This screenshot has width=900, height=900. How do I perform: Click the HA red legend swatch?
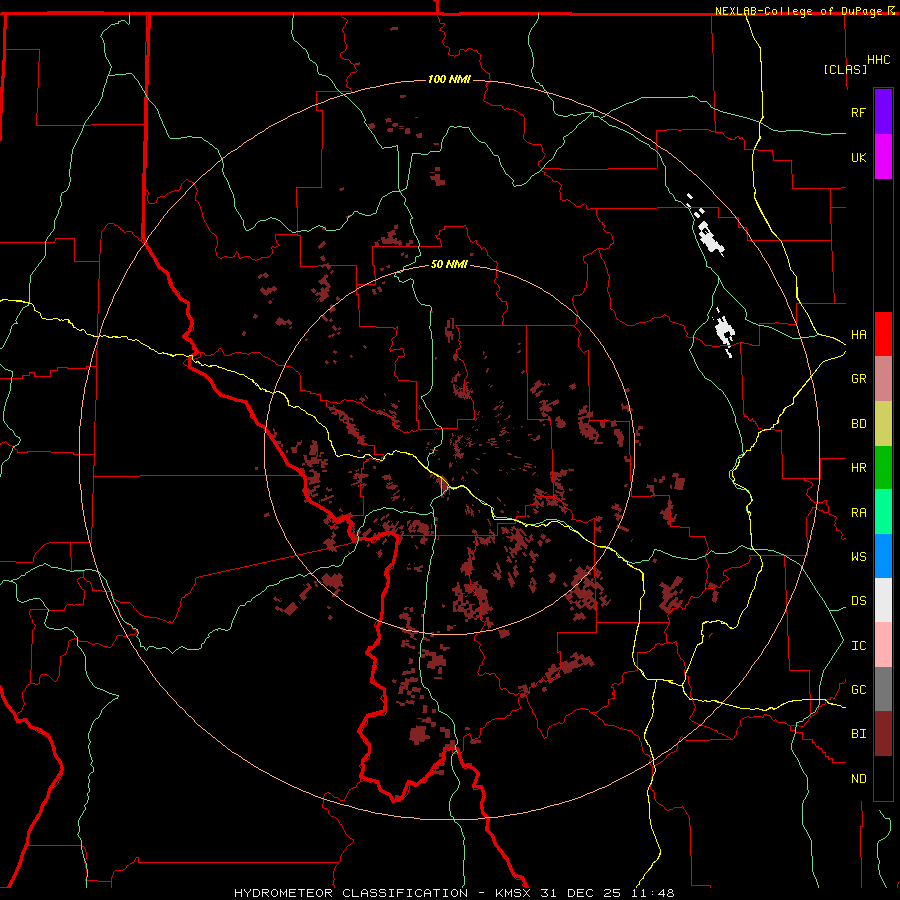[x=883, y=334]
